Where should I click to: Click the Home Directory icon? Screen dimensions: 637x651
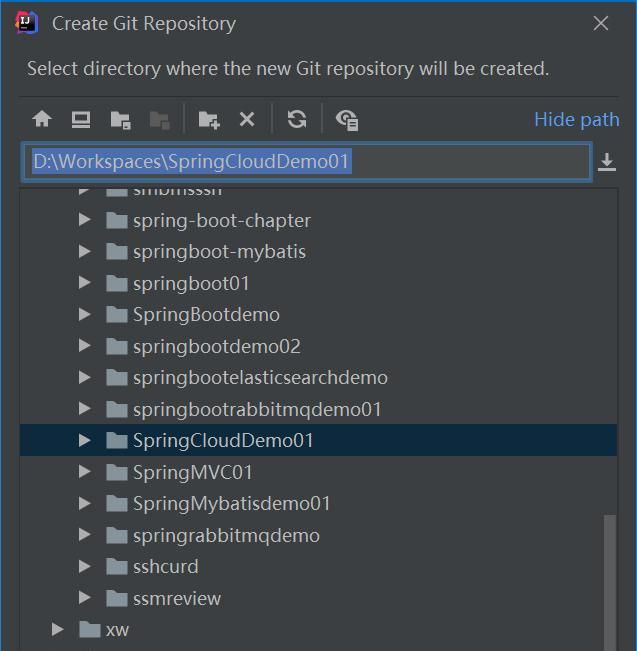coord(42,120)
